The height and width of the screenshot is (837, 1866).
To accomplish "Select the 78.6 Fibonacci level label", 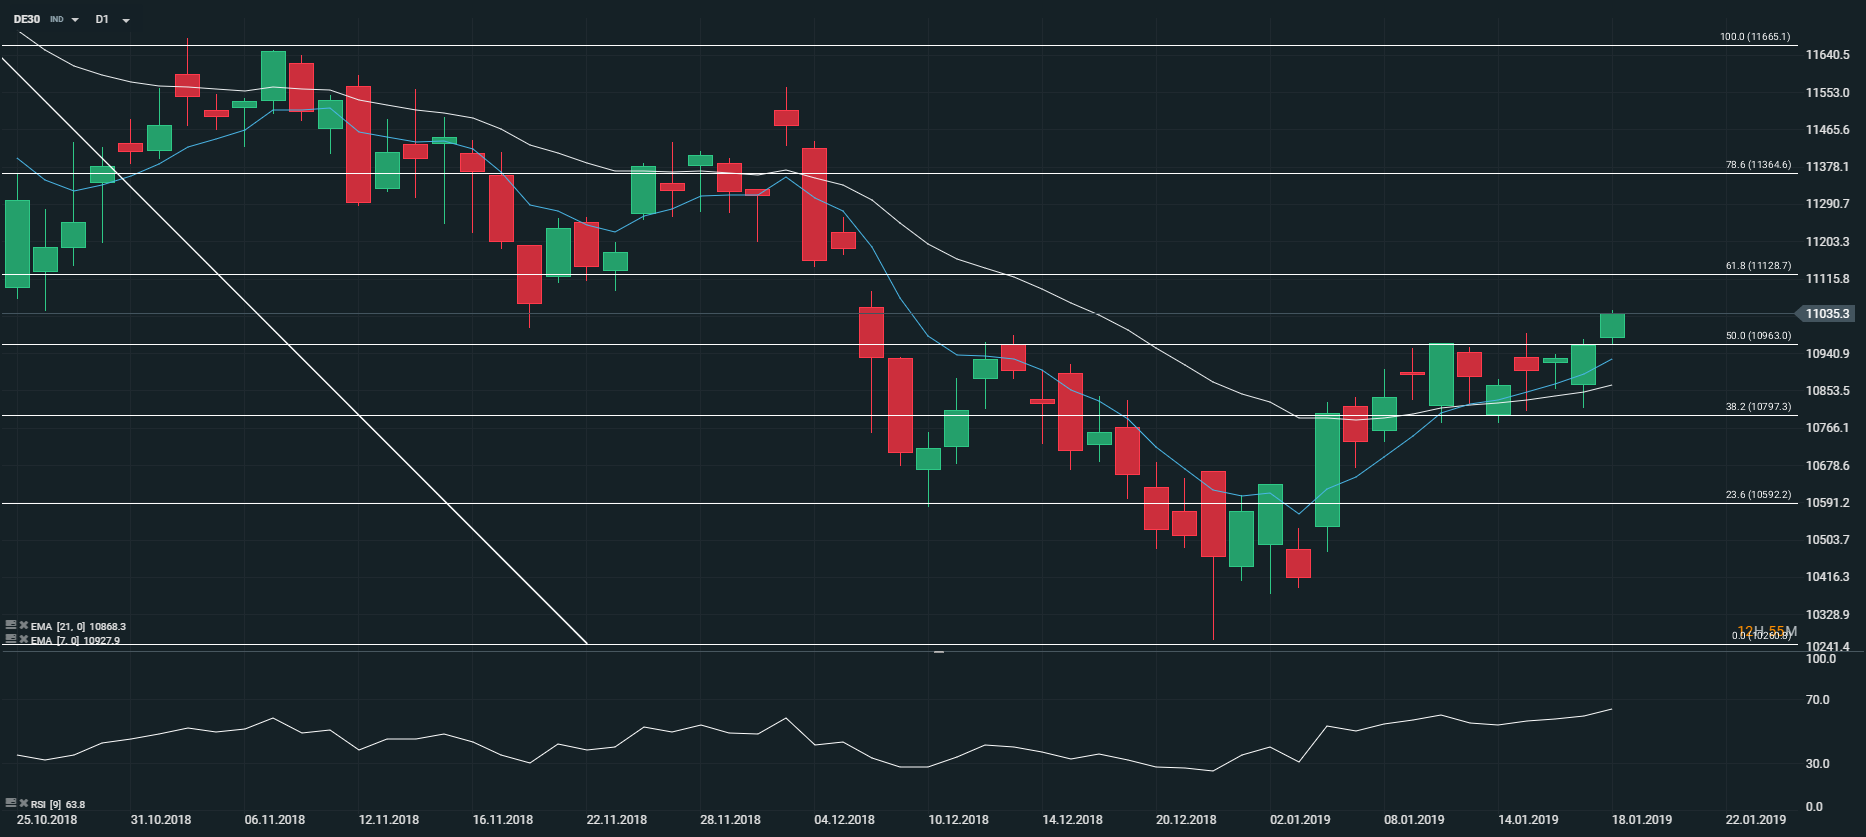I will [x=1758, y=165].
